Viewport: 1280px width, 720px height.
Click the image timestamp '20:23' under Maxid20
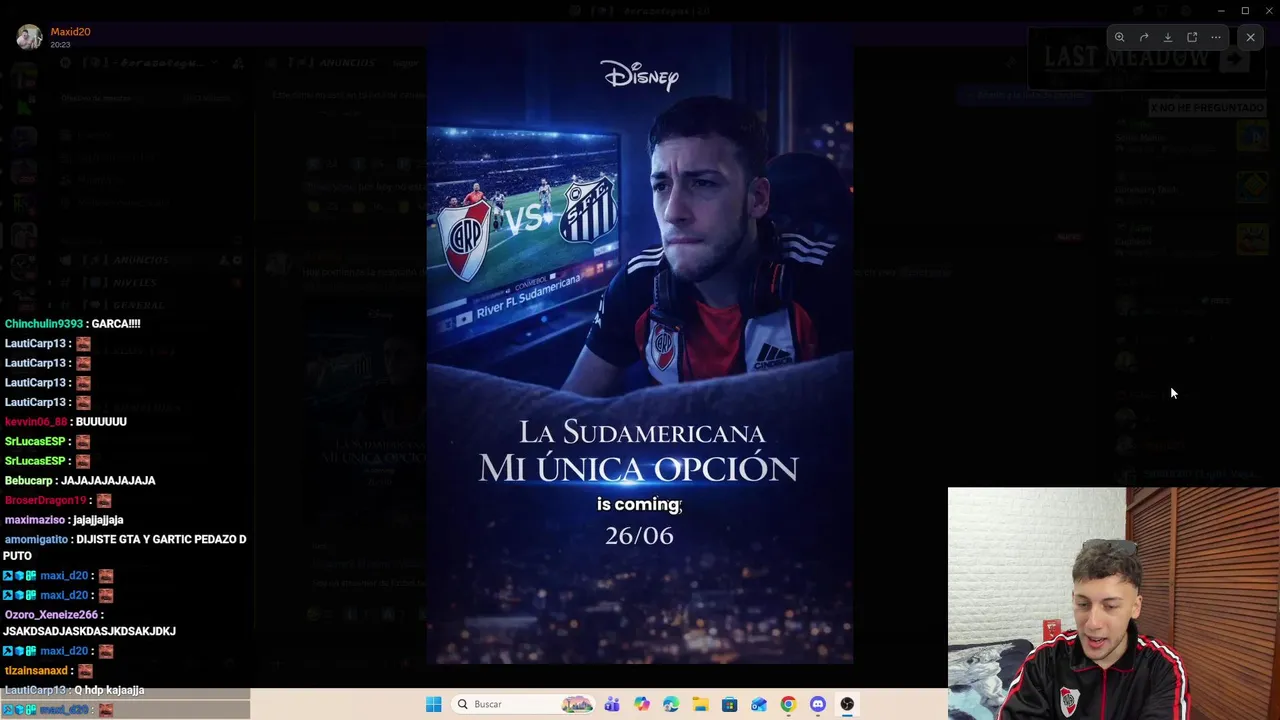[60, 45]
